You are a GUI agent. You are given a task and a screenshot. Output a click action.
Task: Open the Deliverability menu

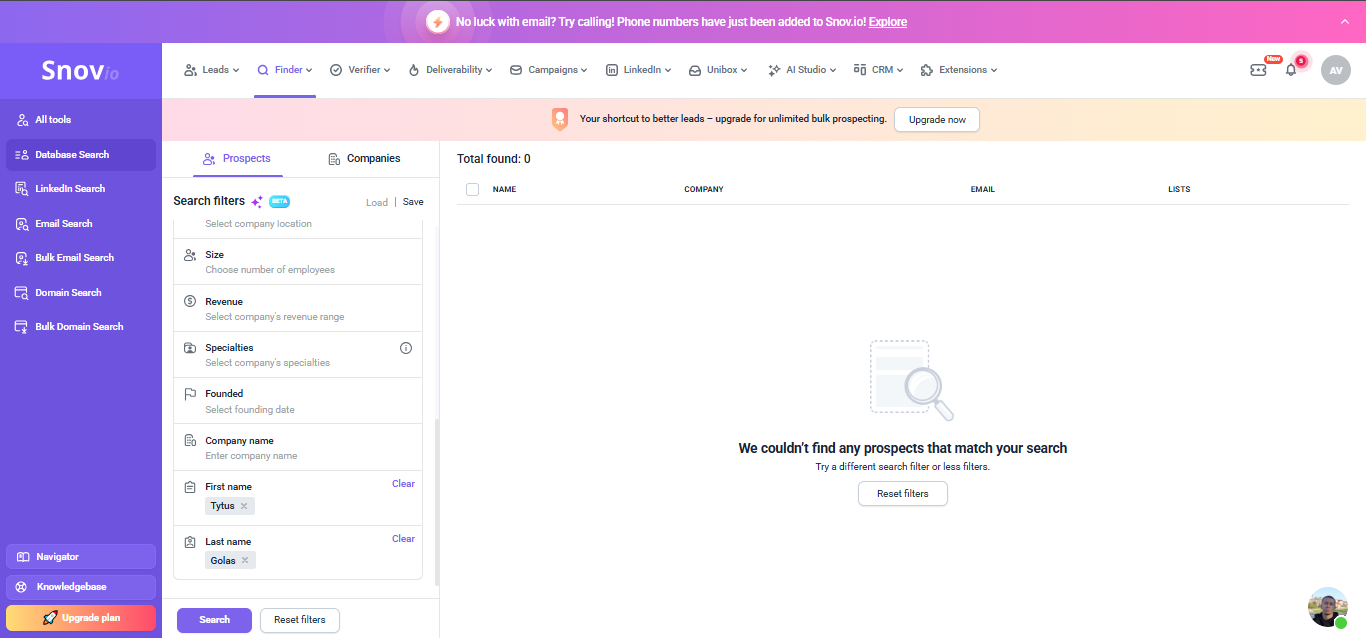point(451,70)
